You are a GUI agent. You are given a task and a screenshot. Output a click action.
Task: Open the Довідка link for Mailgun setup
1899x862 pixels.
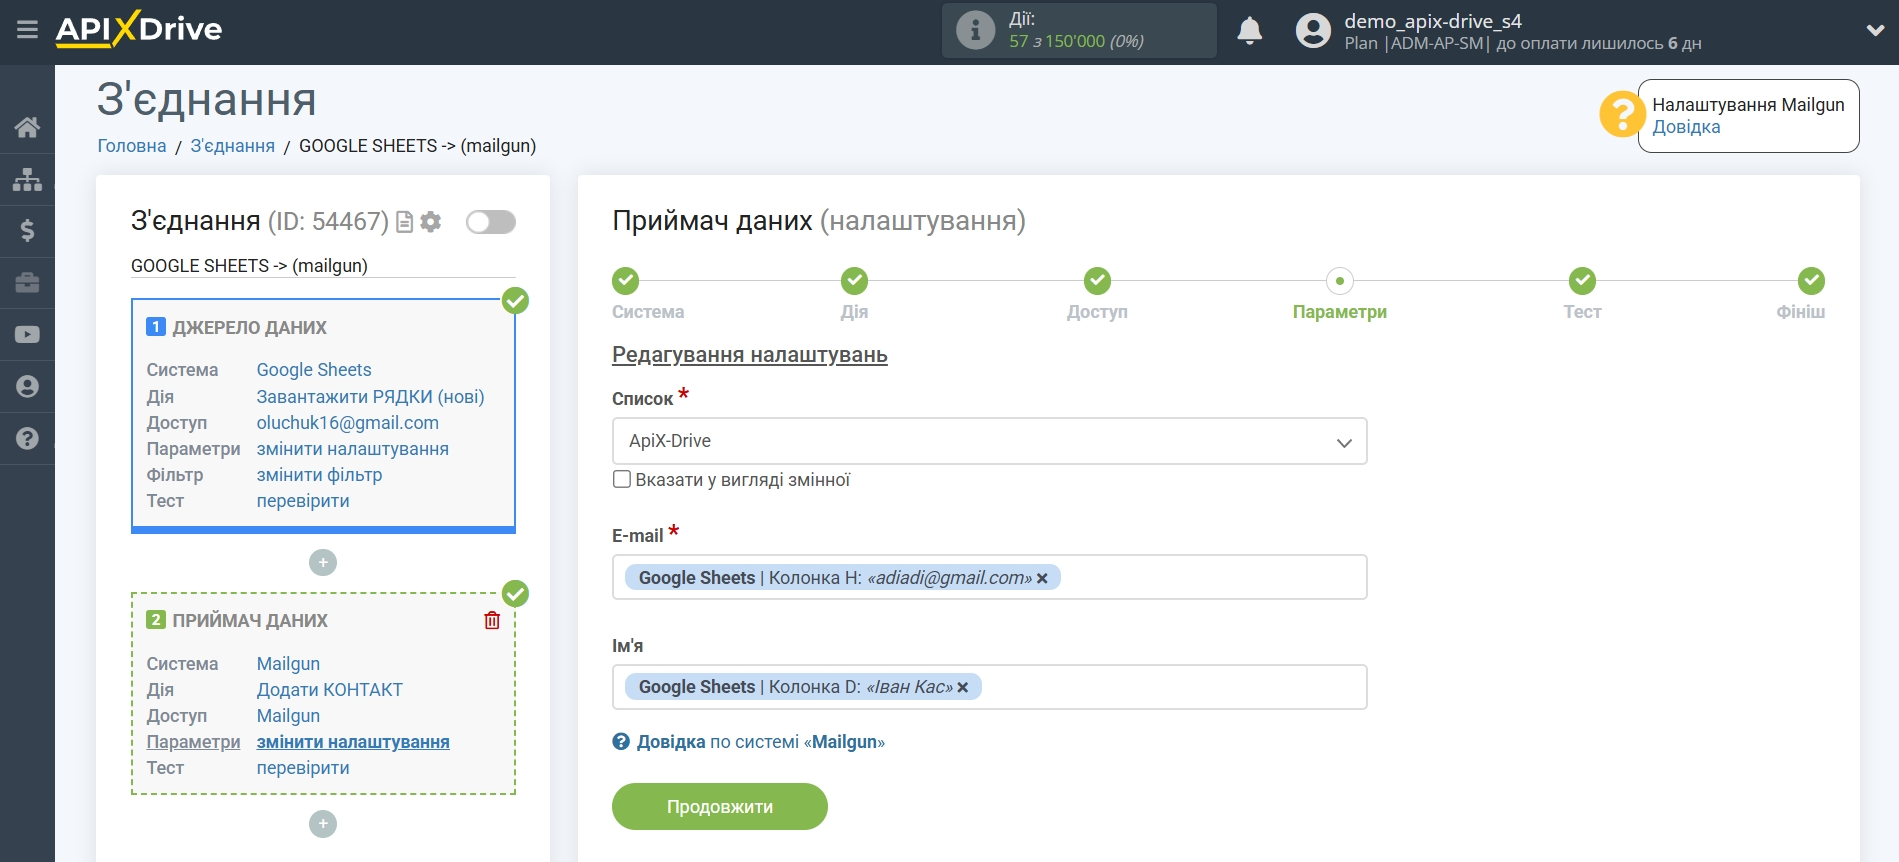tap(1686, 127)
